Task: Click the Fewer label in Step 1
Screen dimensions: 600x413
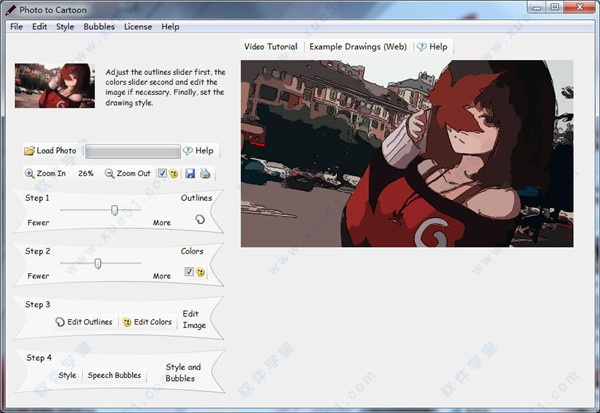Action: pos(38,223)
